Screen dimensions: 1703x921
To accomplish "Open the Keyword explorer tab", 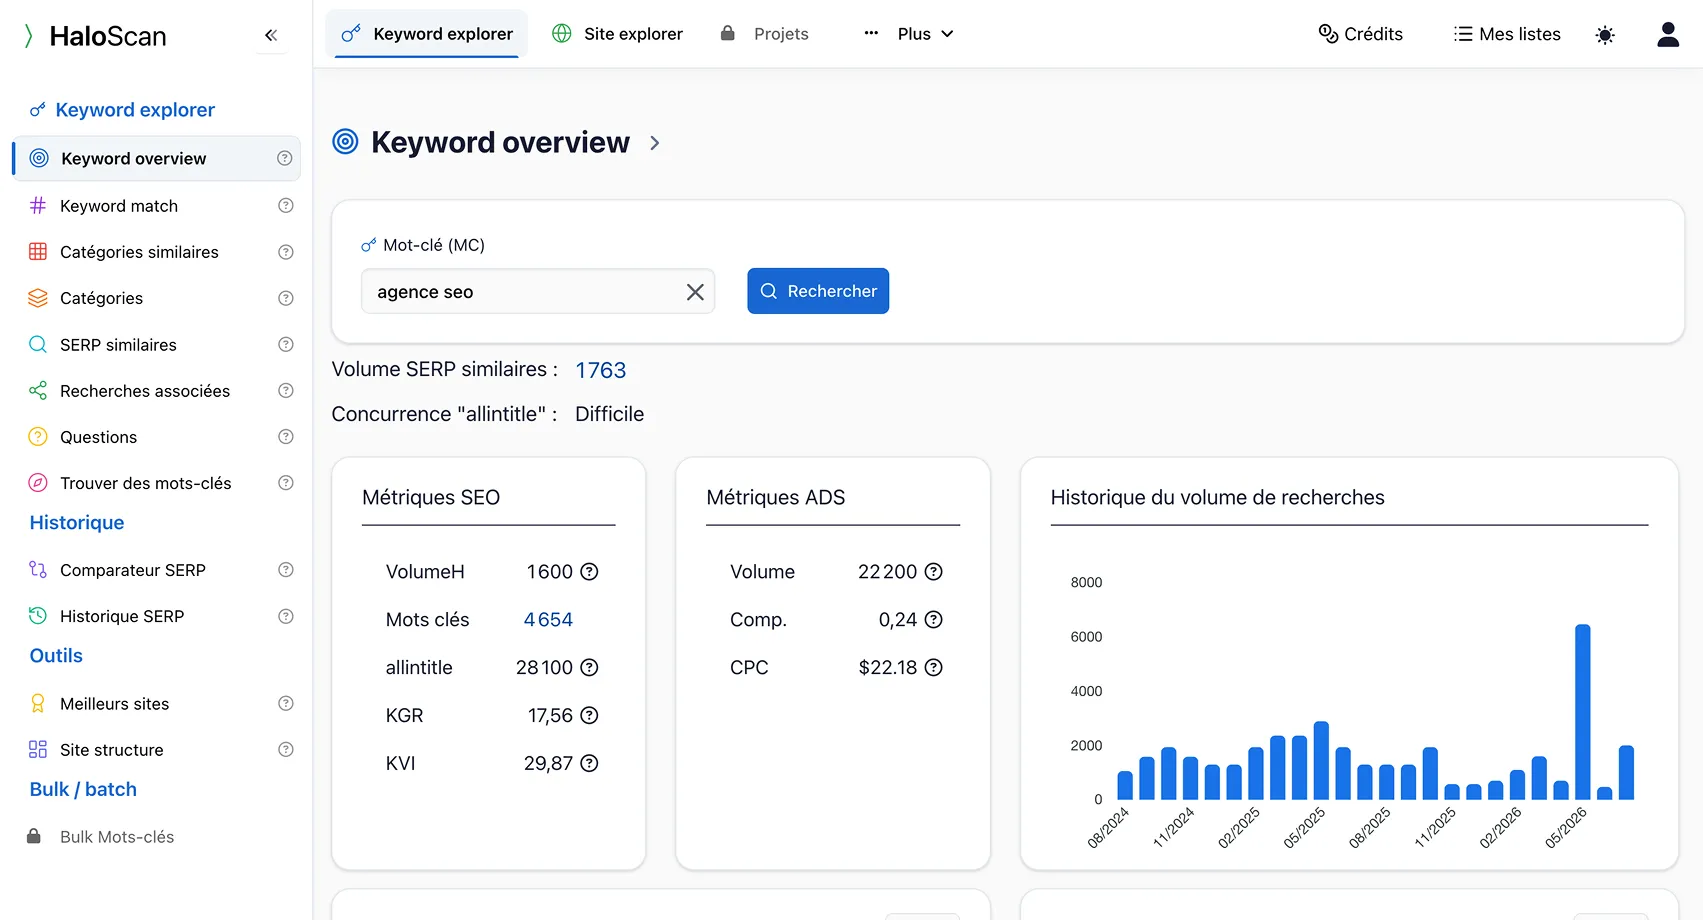I will (x=427, y=34).
